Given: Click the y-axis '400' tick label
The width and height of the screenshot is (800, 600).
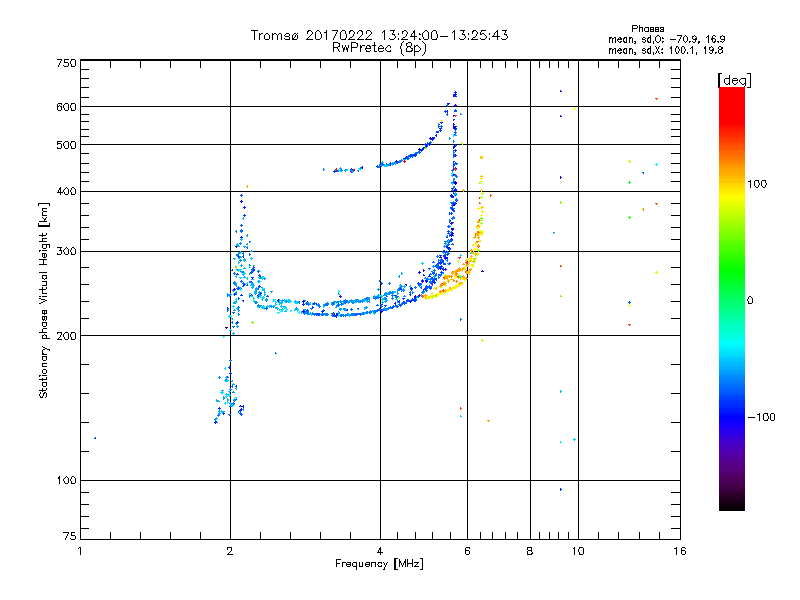Looking at the screenshot, I should pyautogui.click(x=66, y=191).
